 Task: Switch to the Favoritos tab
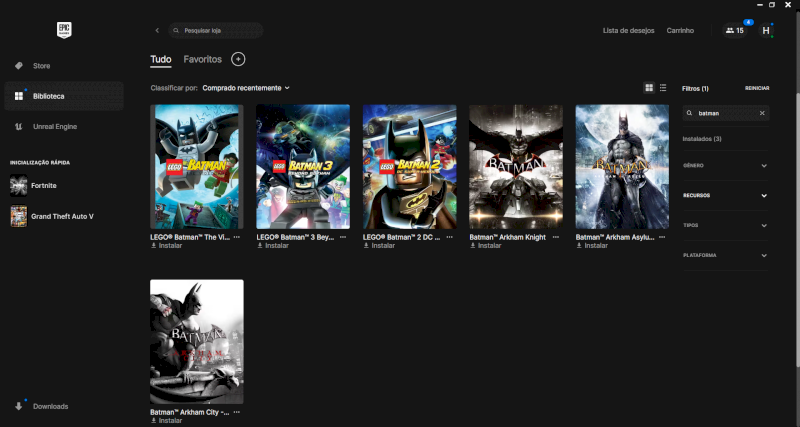click(x=202, y=60)
